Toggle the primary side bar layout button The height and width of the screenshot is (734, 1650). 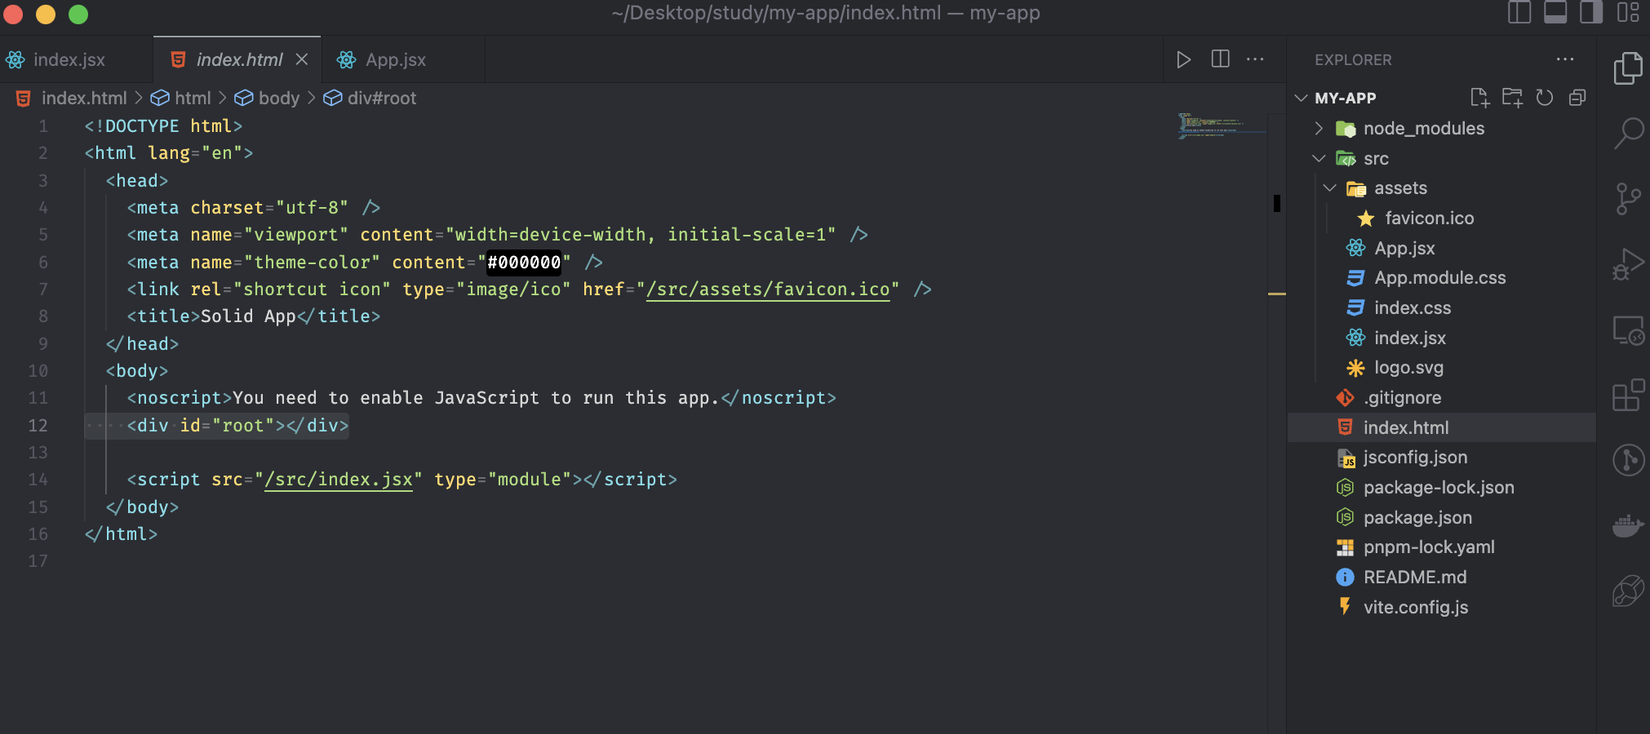[x=1519, y=13]
